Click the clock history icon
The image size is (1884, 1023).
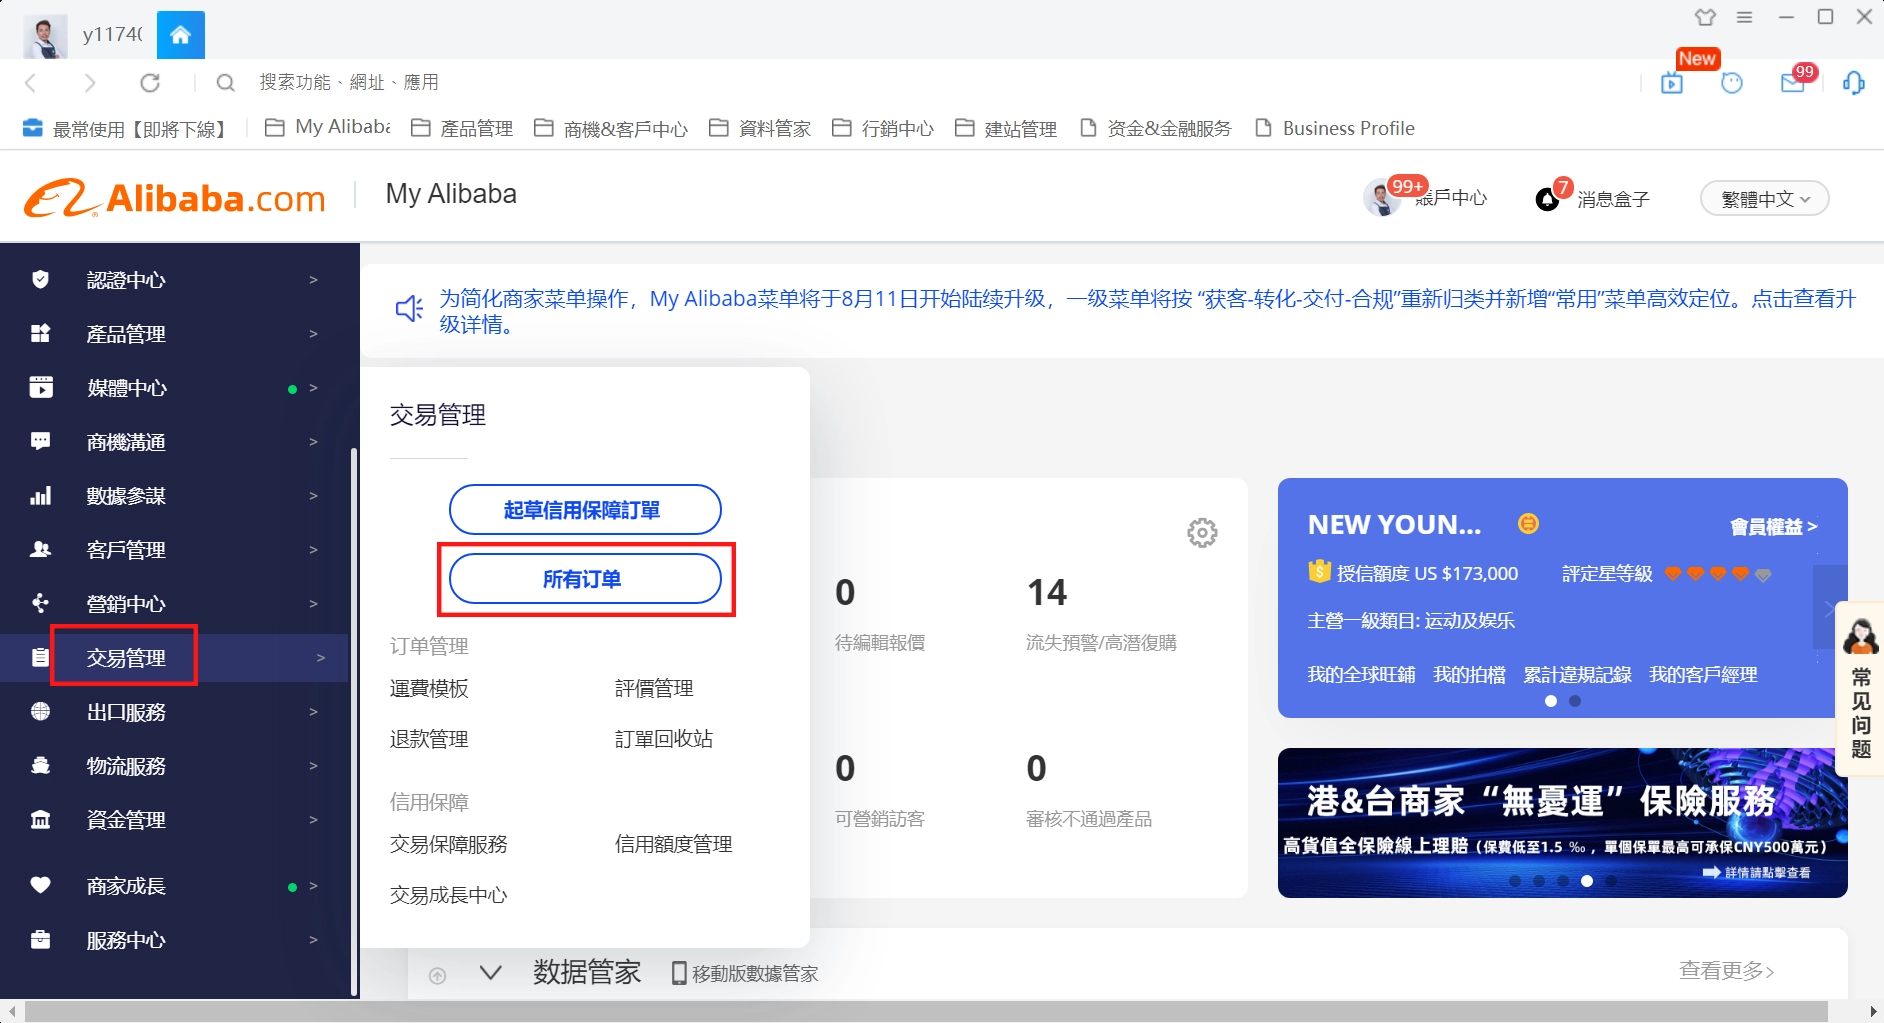1732,83
